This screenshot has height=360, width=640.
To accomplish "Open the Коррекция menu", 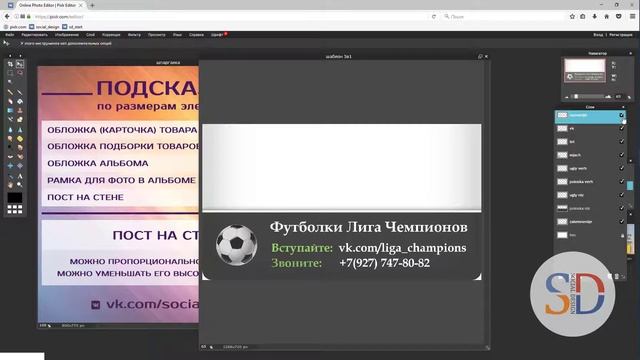I will point(111,35).
